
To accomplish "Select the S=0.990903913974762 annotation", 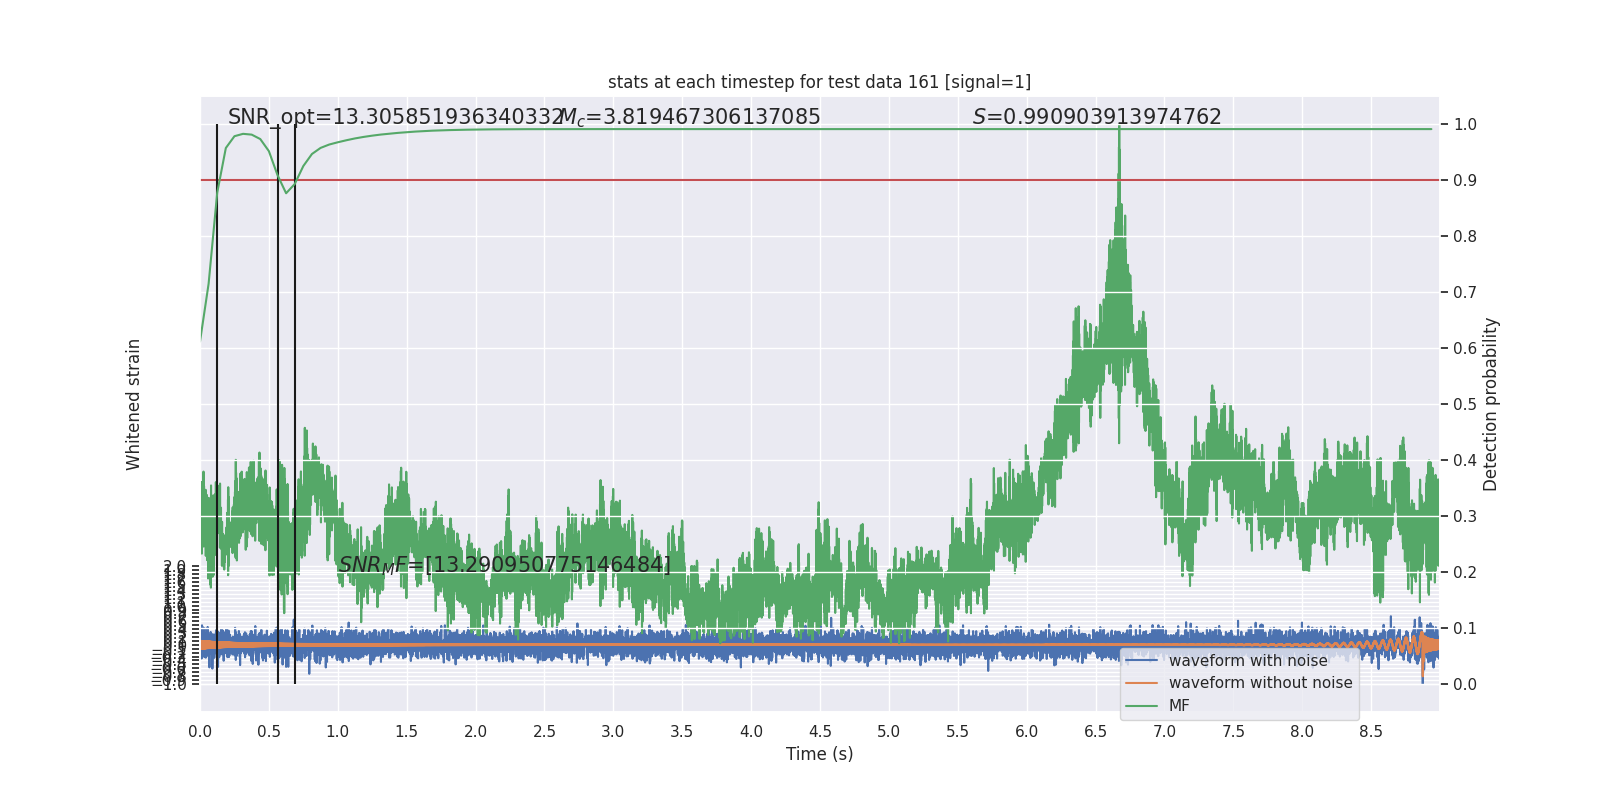I will [x=1097, y=117].
